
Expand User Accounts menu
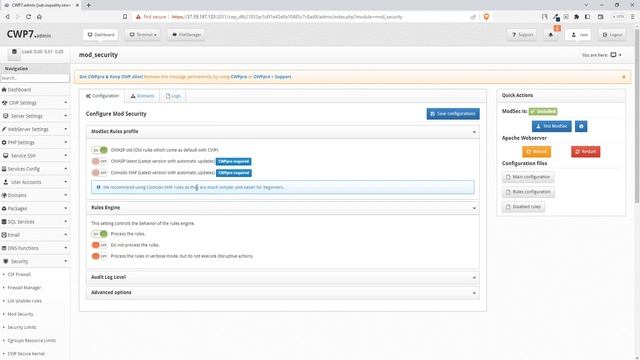[35, 182]
